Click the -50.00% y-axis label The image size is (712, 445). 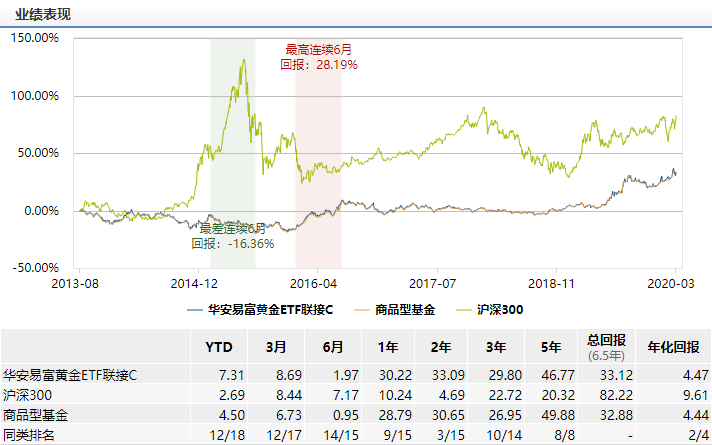pos(36,267)
